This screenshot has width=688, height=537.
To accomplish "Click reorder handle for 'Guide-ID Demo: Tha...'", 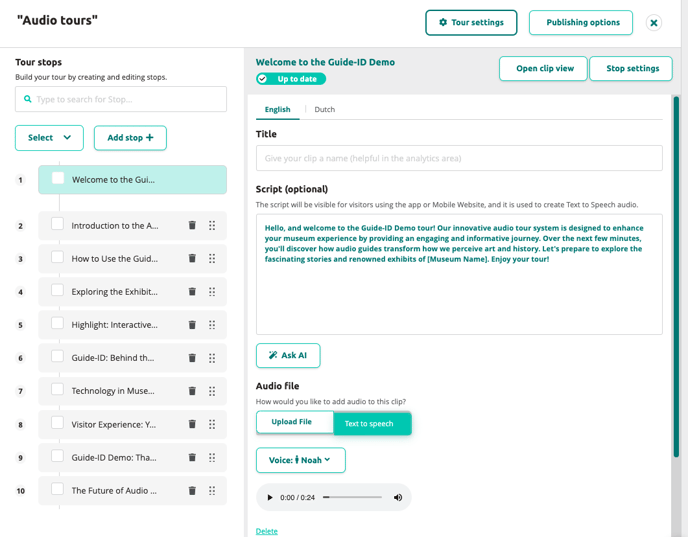I will 212,458.
